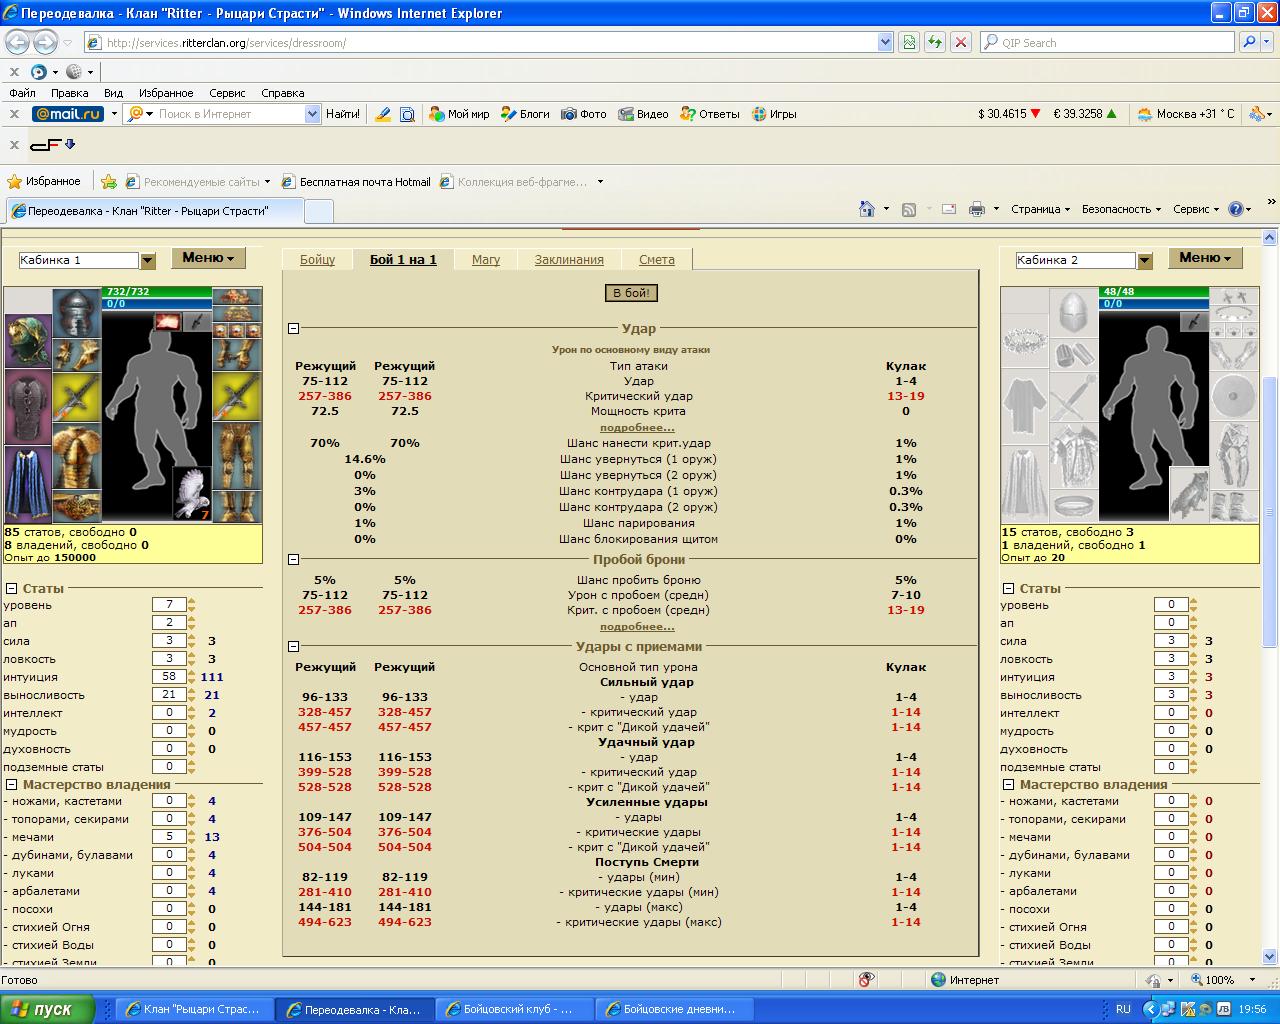The height and width of the screenshot is (1024, 1280).
Task: Click the white owl pet slot in Кабинка 1
Action: pos(192,494)
